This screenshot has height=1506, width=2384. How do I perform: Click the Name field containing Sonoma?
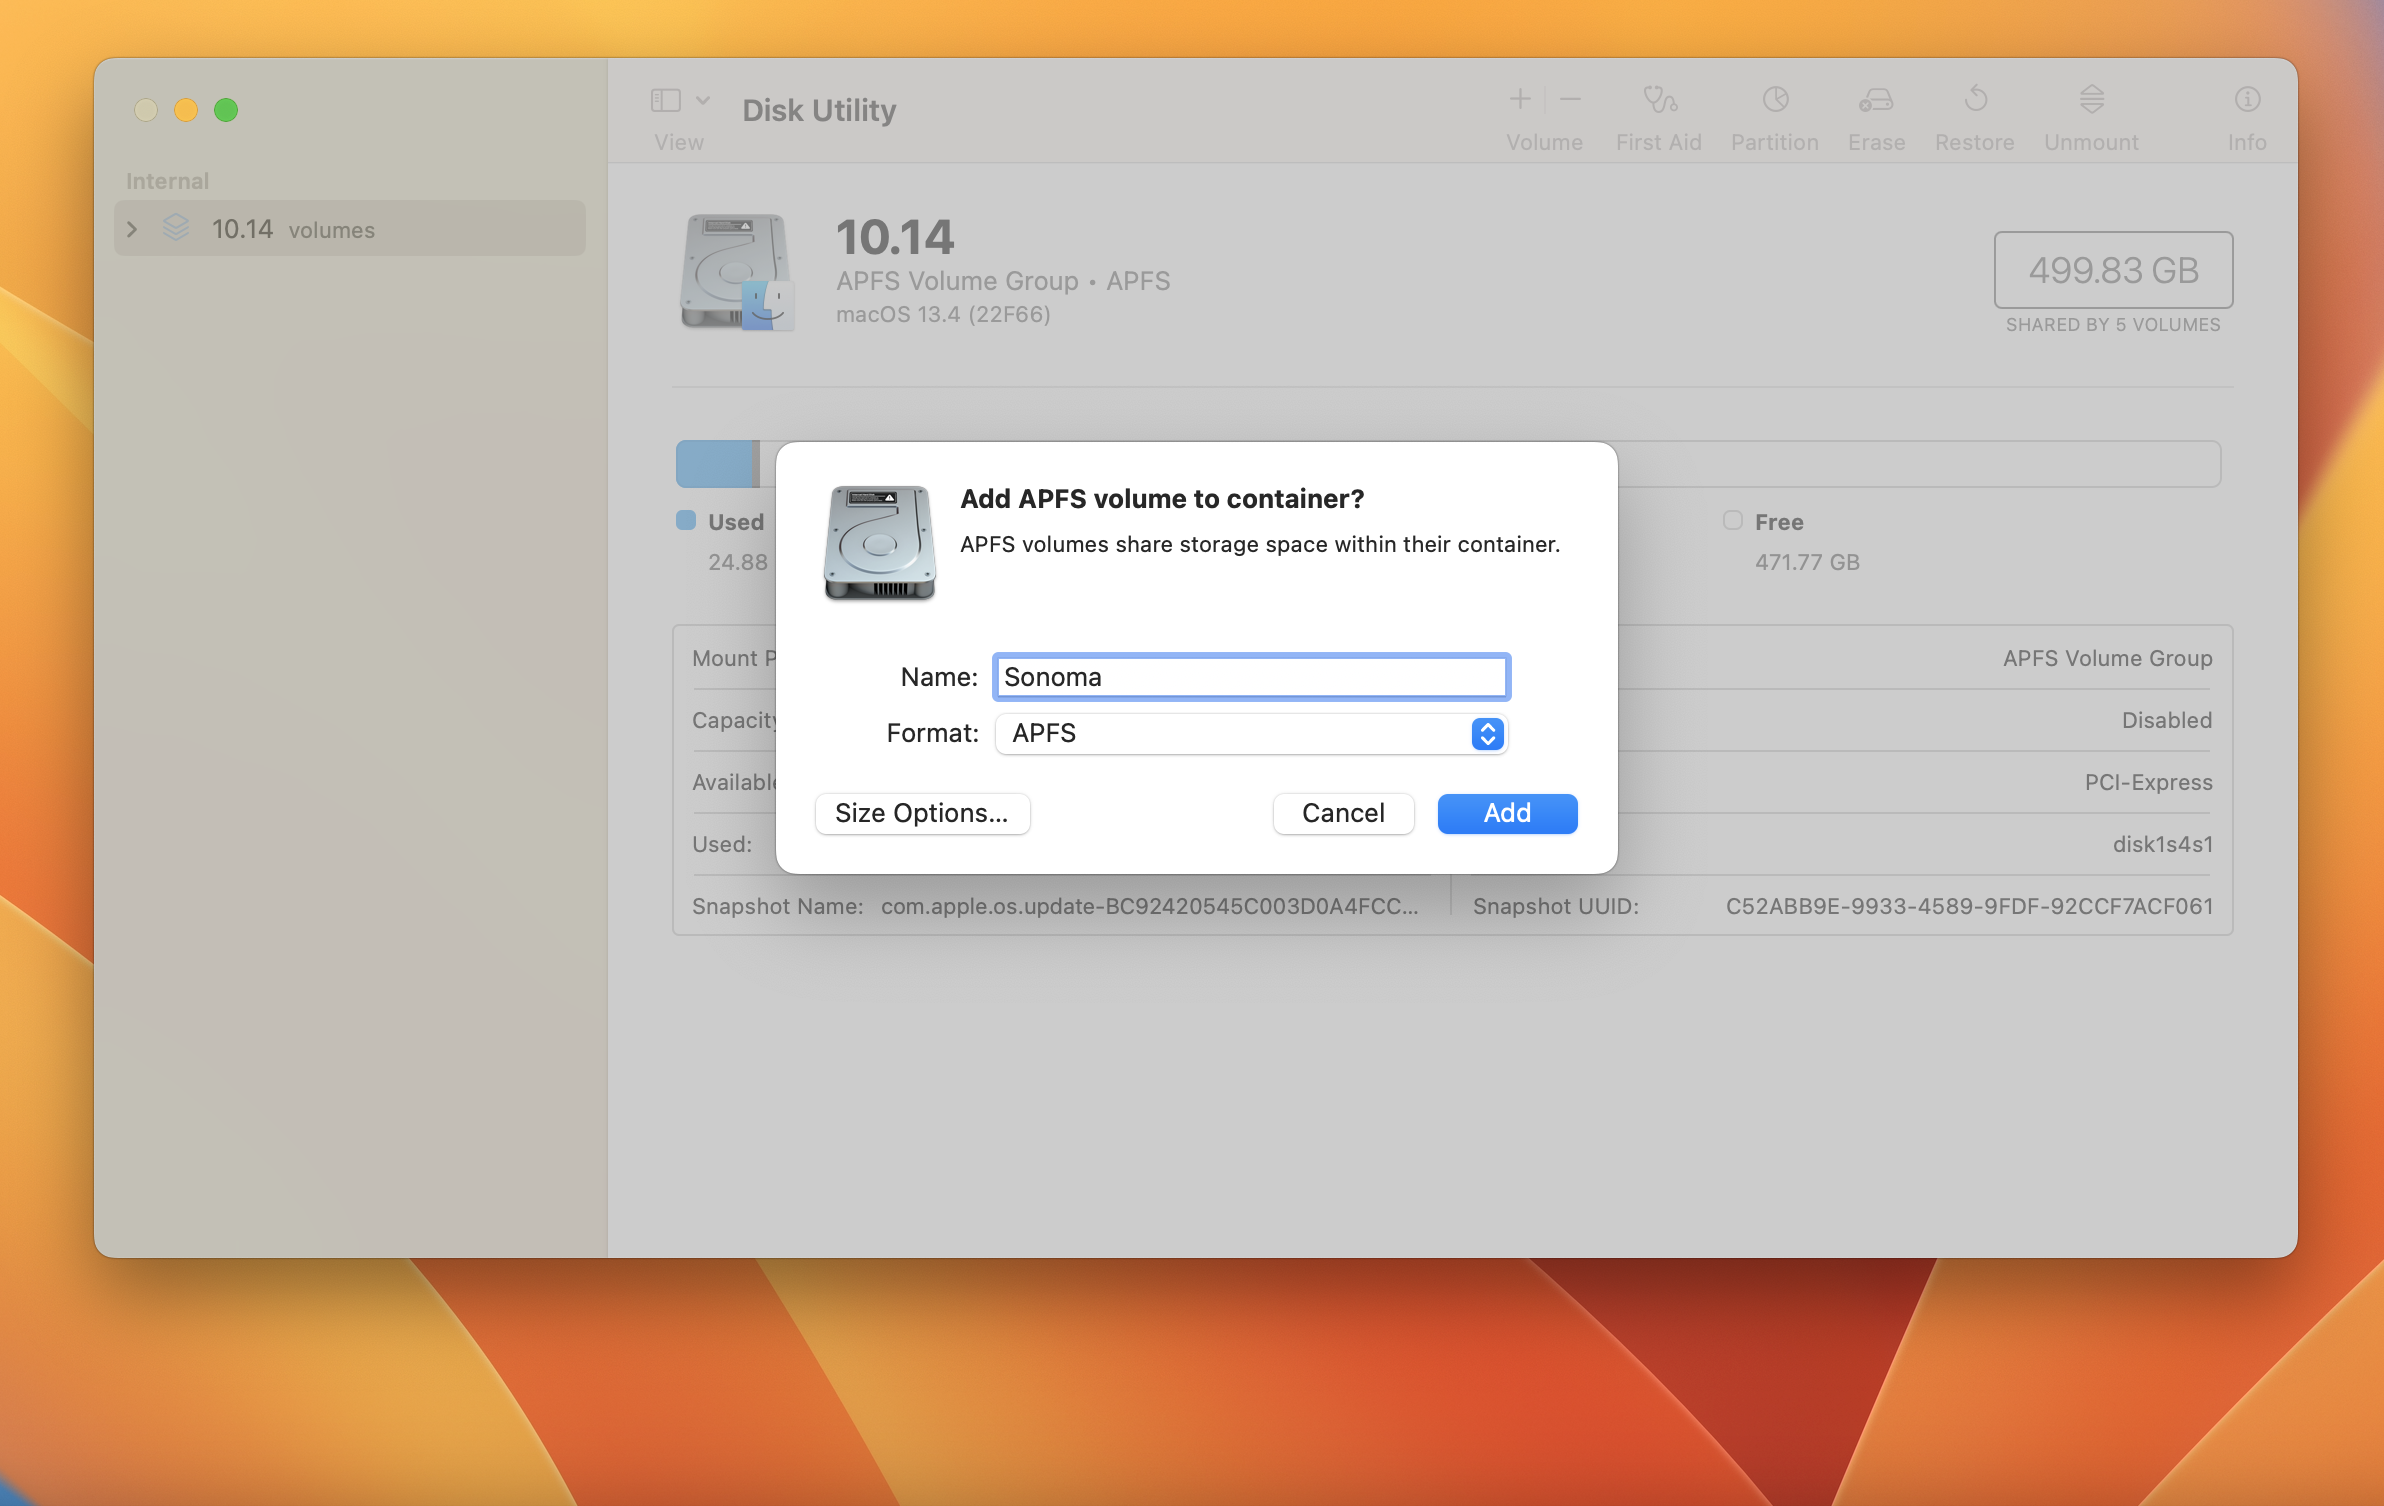click(x=1249, y=677)
